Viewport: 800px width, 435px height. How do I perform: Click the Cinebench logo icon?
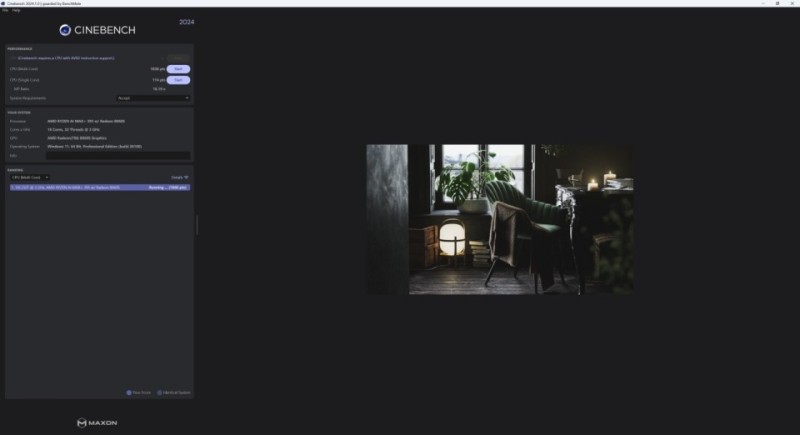pos(65,30)
